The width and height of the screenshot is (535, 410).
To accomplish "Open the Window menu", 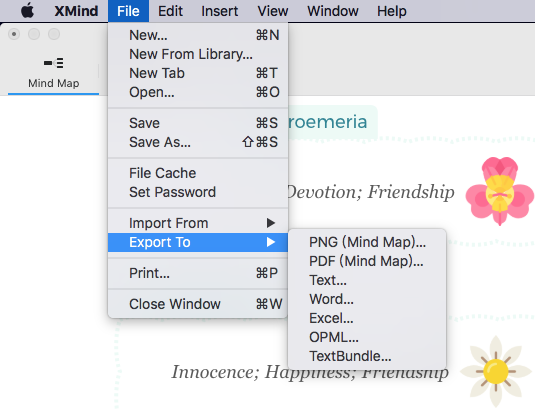I will pos(333,11).
